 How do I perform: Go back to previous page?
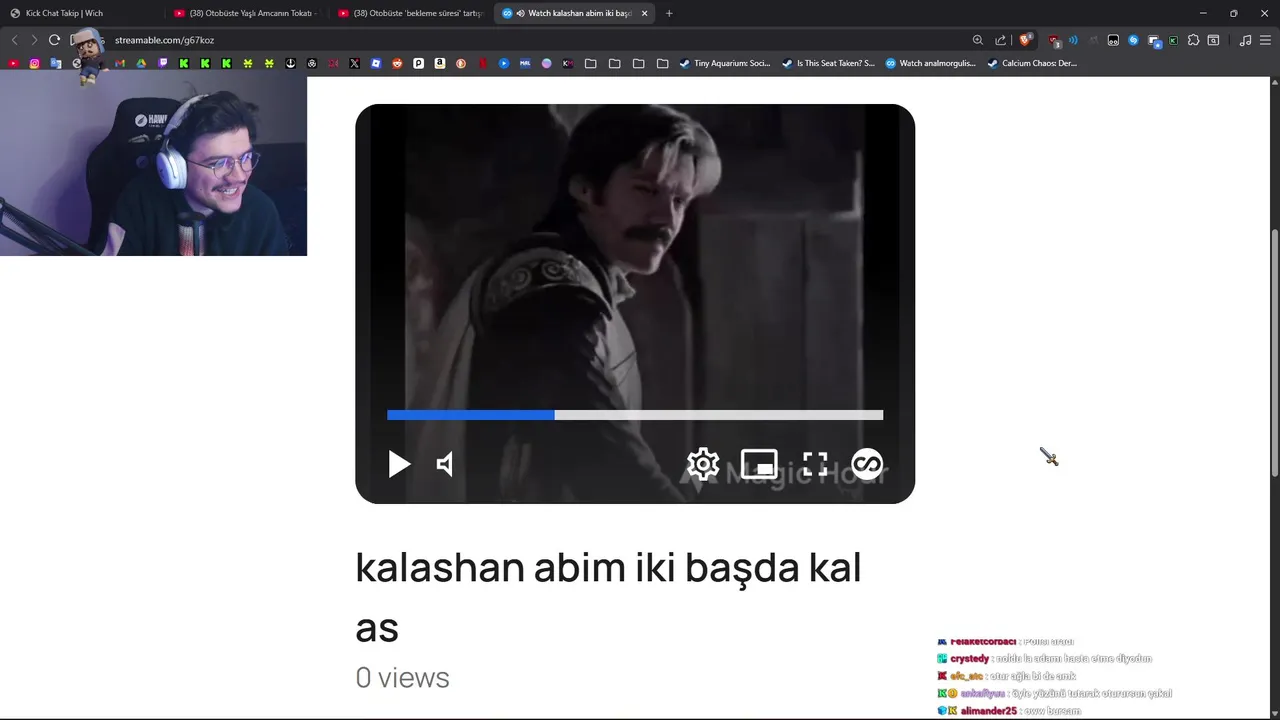[14, 40]
